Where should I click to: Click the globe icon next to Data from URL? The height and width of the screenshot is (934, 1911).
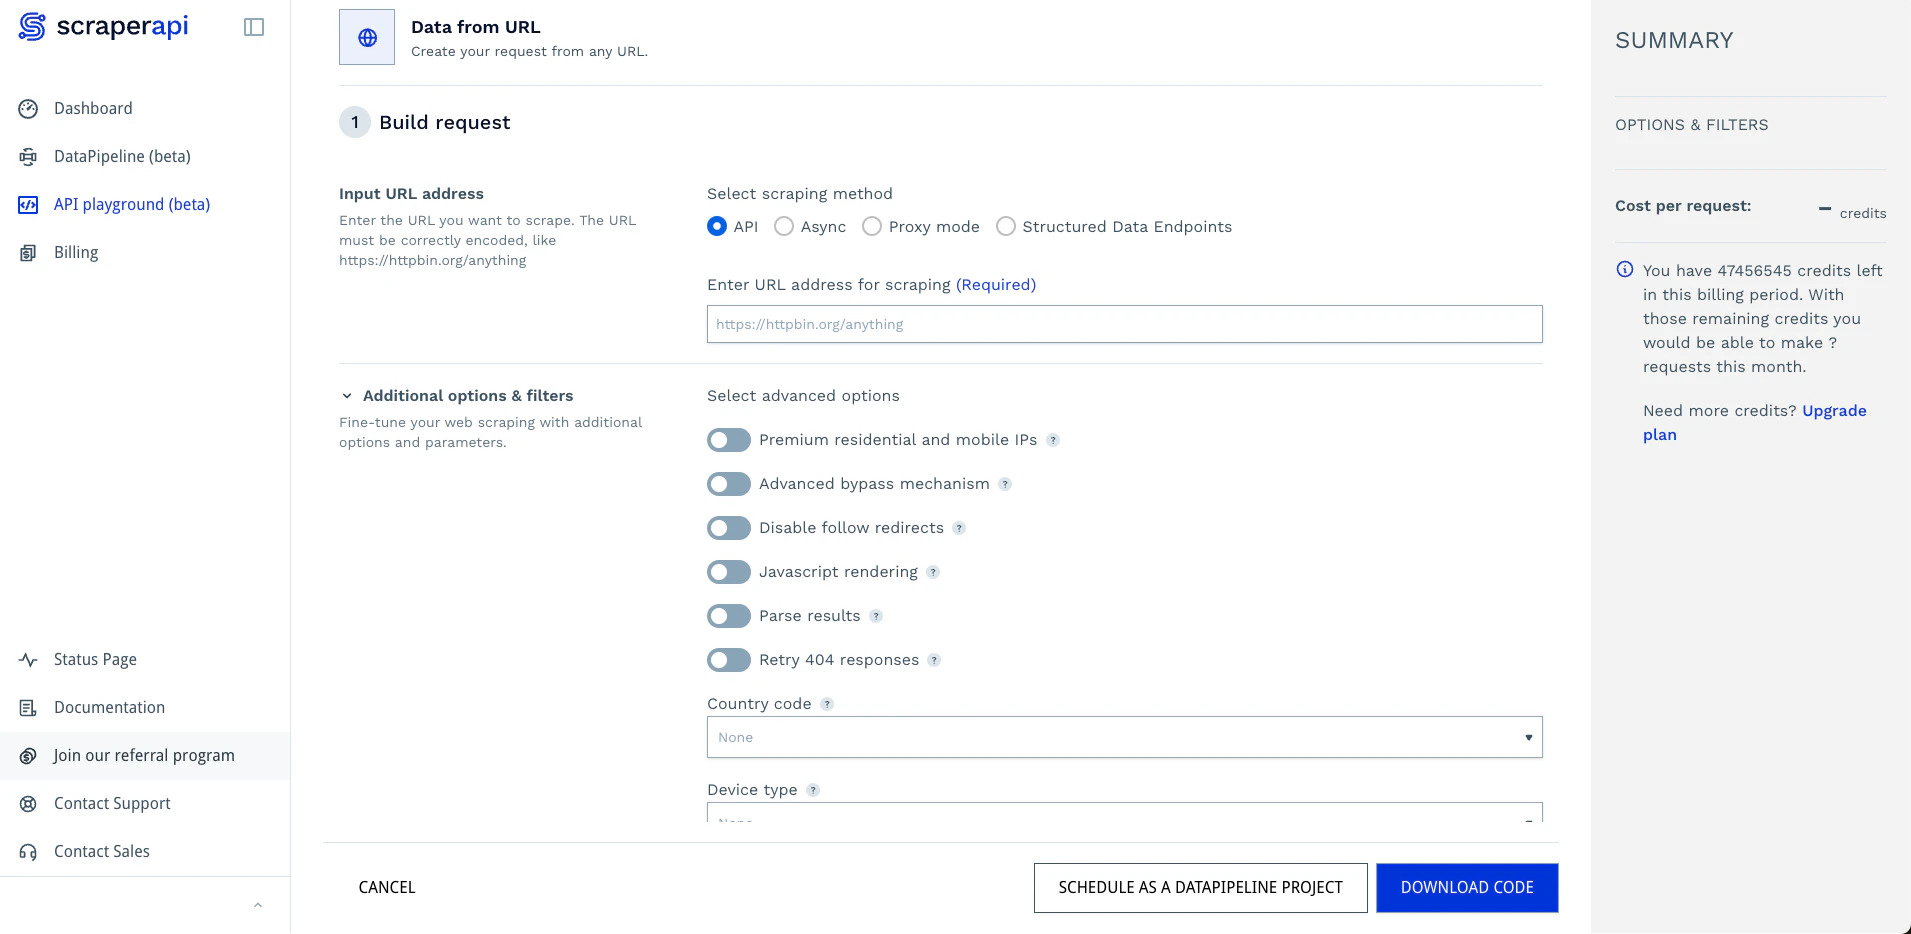pyautogui.click(x=367, y=36)
